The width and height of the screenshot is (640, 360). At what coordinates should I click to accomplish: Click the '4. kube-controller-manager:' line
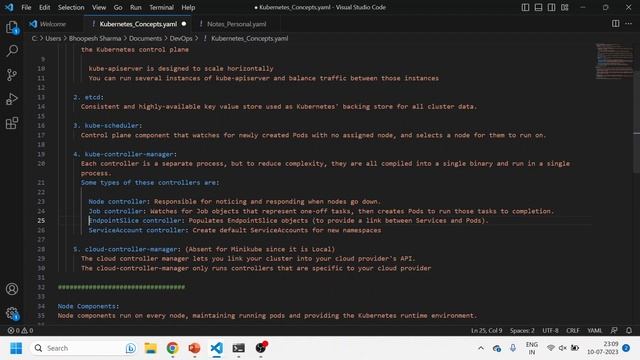coord(125,154)
